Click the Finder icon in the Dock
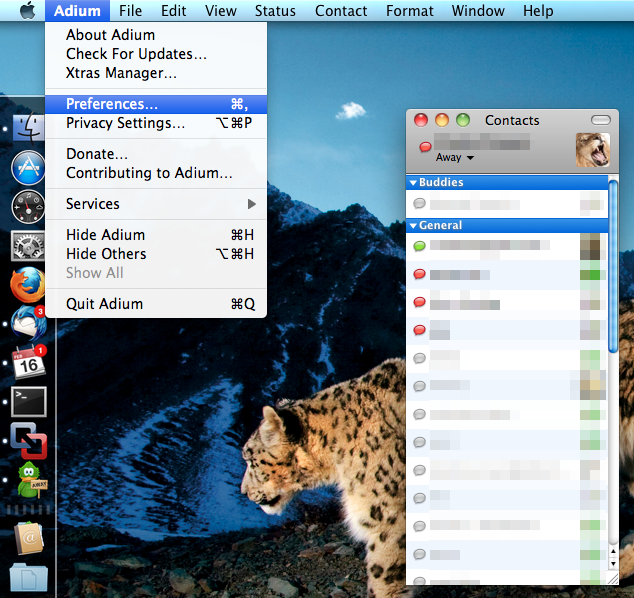The width and height of the screenshot is (634, 598). [28, 128]
